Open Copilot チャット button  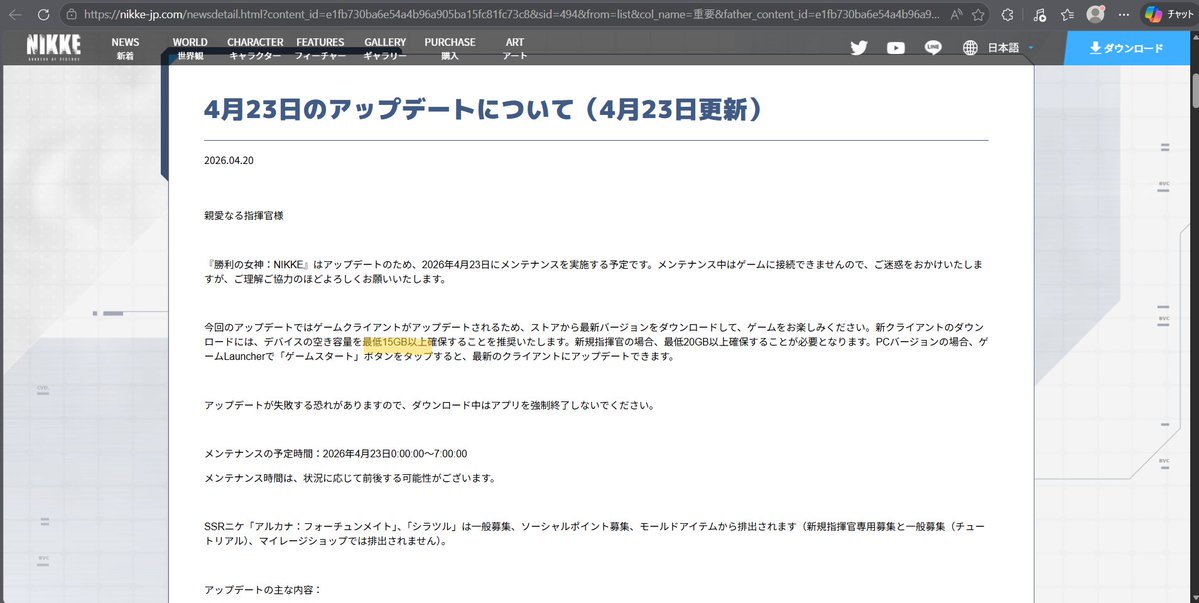pyautogui.click(x=1171, y=15)
